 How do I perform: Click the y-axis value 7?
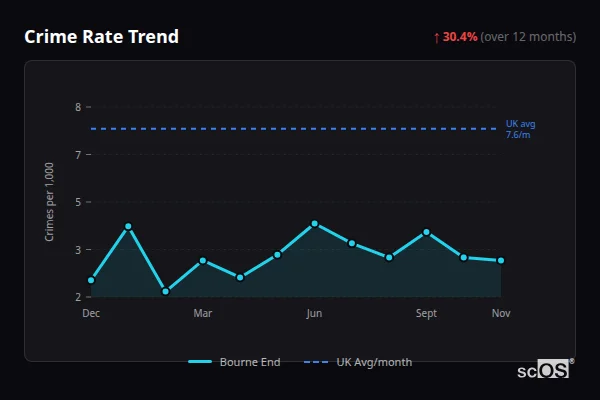pos(78,155)
